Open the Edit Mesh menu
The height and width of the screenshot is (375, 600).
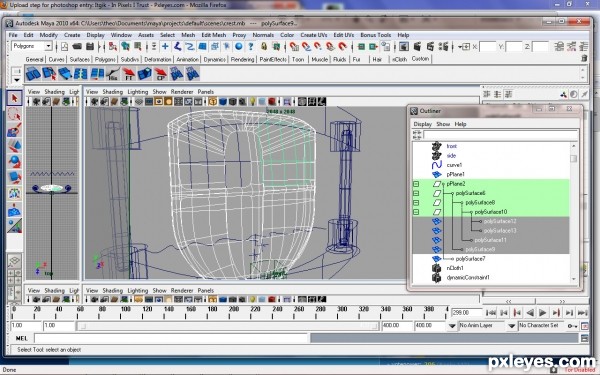214,35
